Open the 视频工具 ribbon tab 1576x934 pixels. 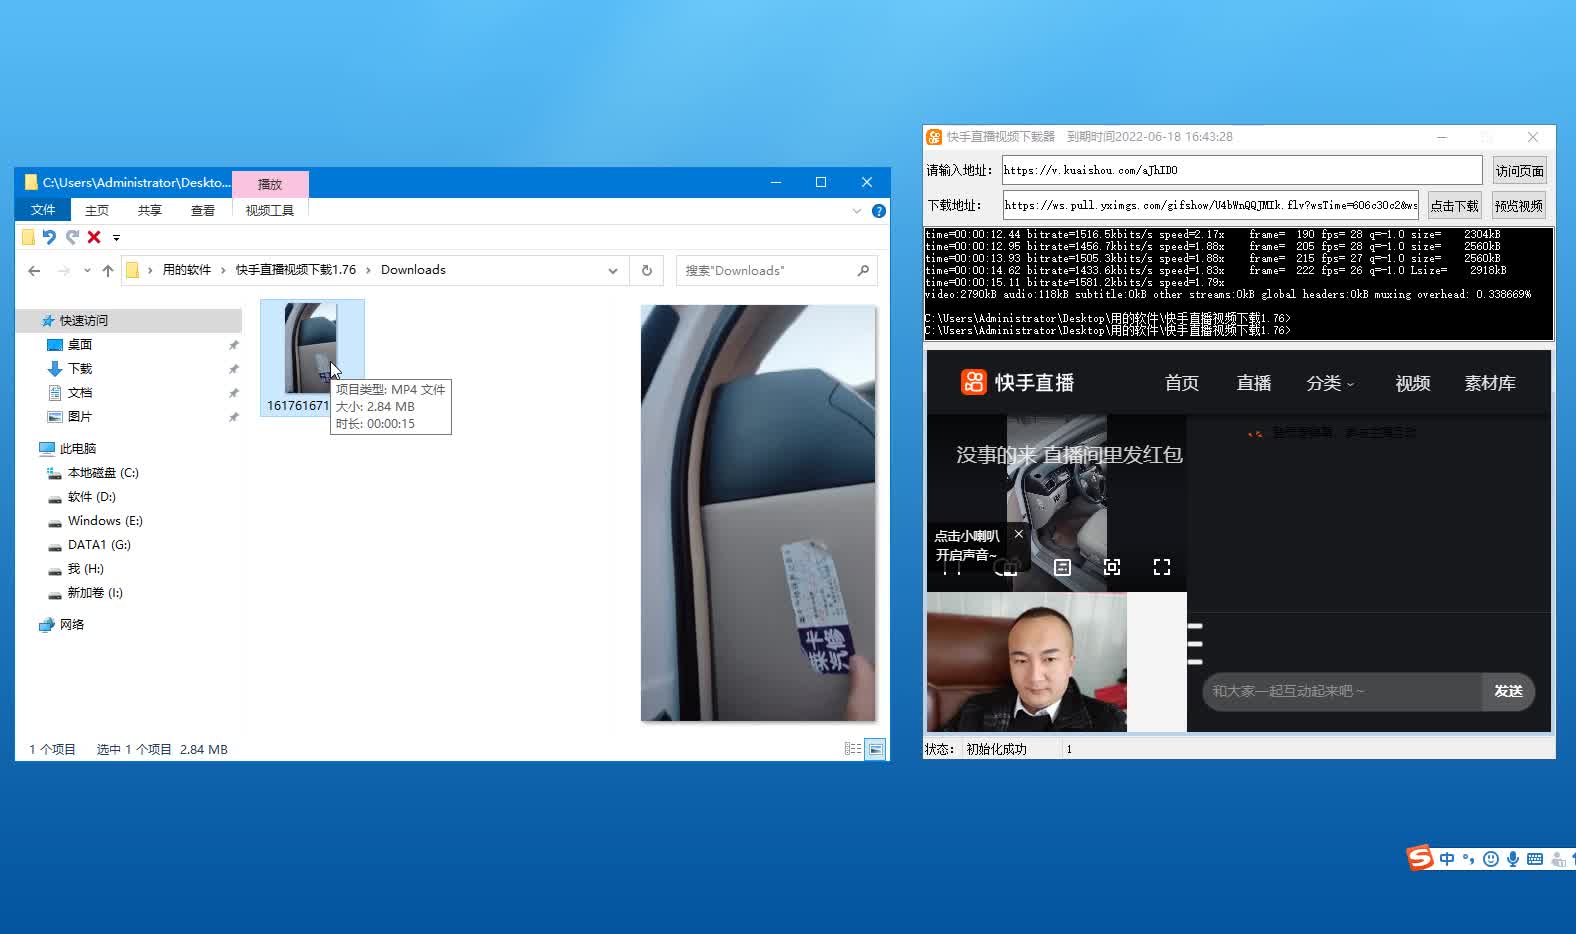(x=270, y=210)
